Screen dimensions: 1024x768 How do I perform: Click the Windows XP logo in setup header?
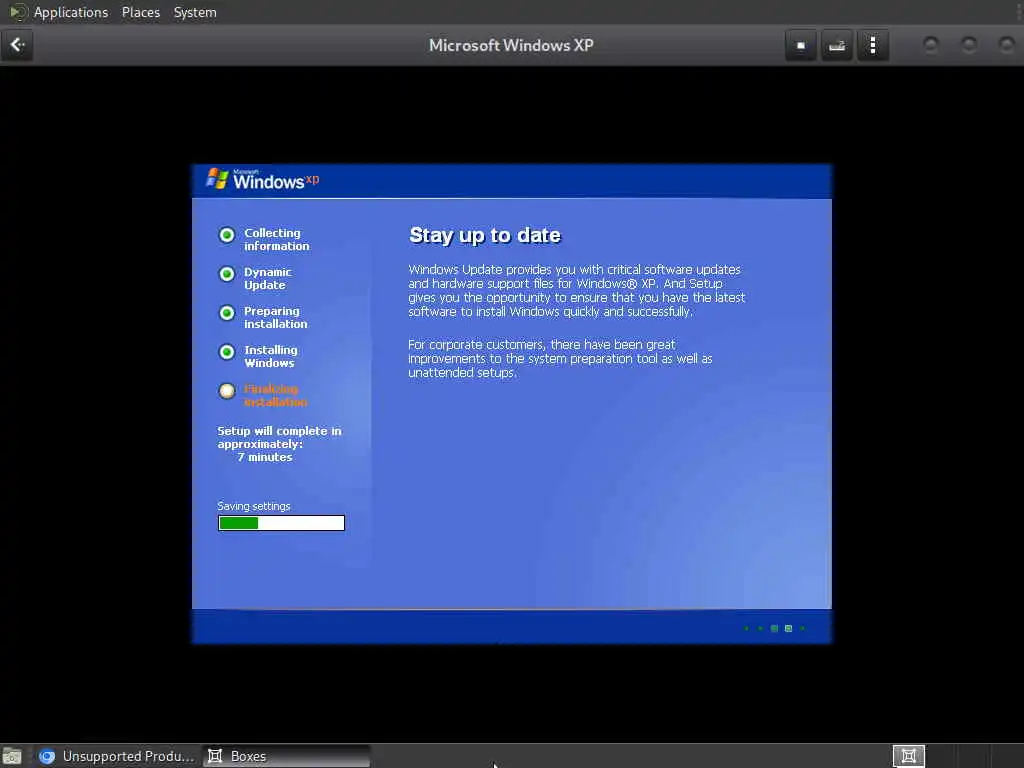click(263, 180)
